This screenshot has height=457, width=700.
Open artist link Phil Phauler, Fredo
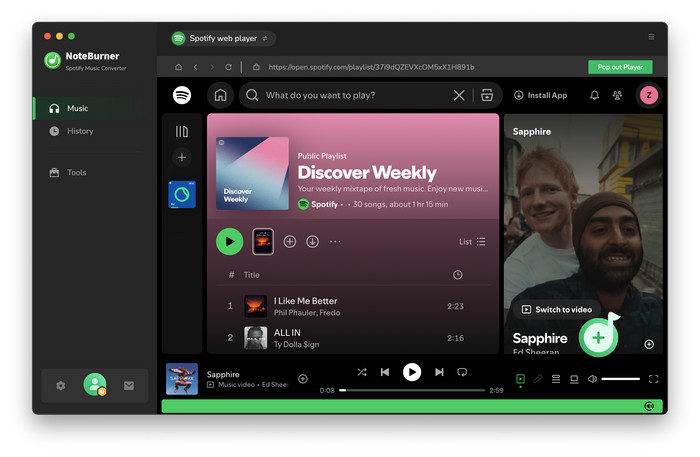(307, 313)
